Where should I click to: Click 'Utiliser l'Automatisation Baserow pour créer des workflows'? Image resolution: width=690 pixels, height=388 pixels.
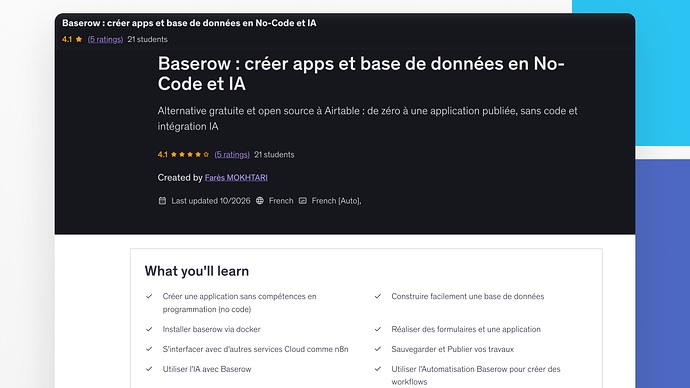[476, 375]
